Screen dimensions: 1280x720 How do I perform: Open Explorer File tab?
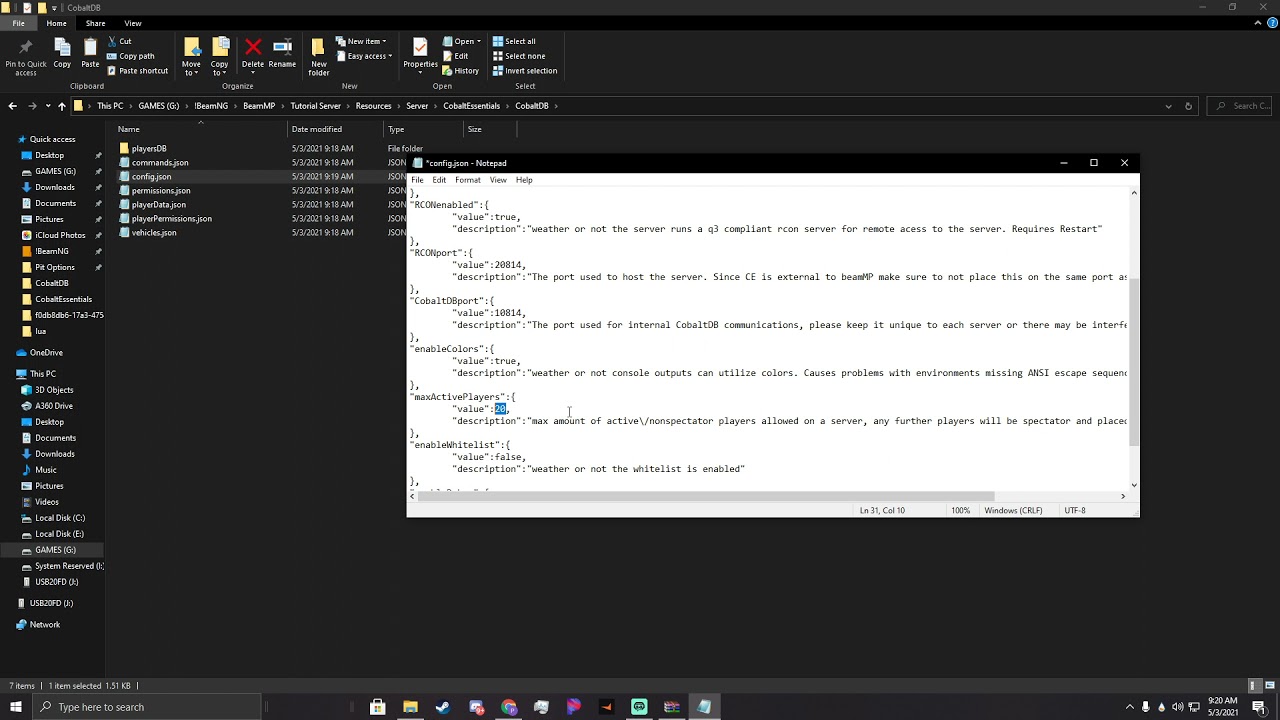click(x=18, y=23)
